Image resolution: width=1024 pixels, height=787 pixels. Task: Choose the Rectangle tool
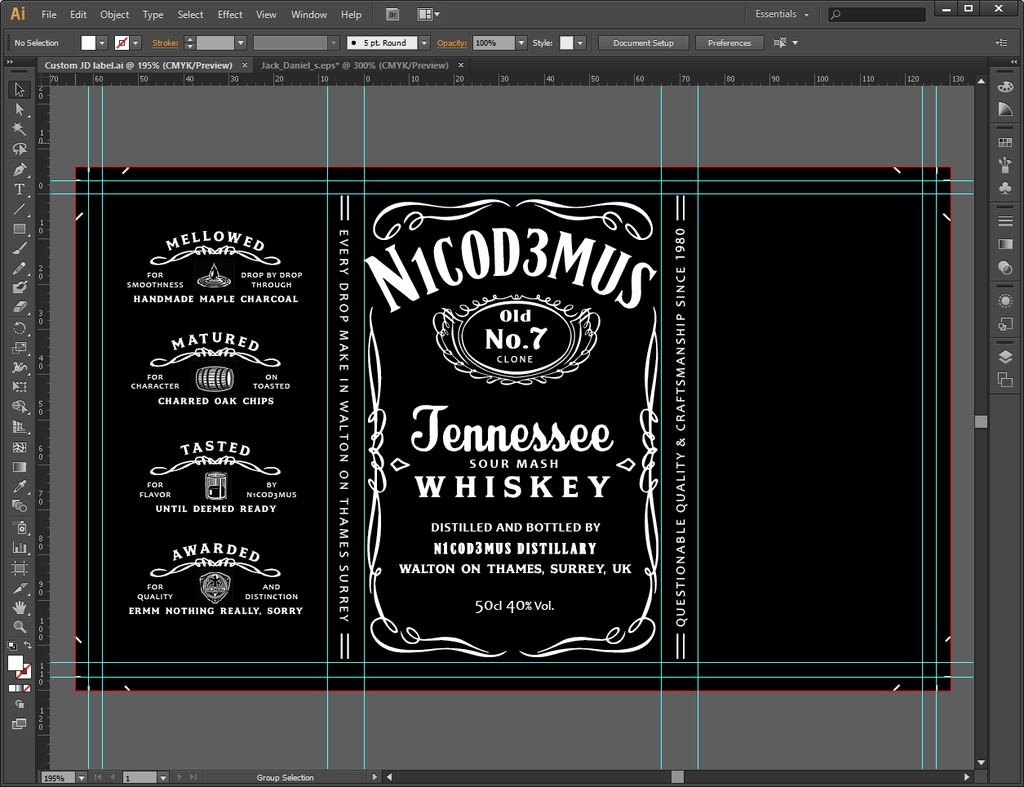pyautogui.click(x=19, y=229)
